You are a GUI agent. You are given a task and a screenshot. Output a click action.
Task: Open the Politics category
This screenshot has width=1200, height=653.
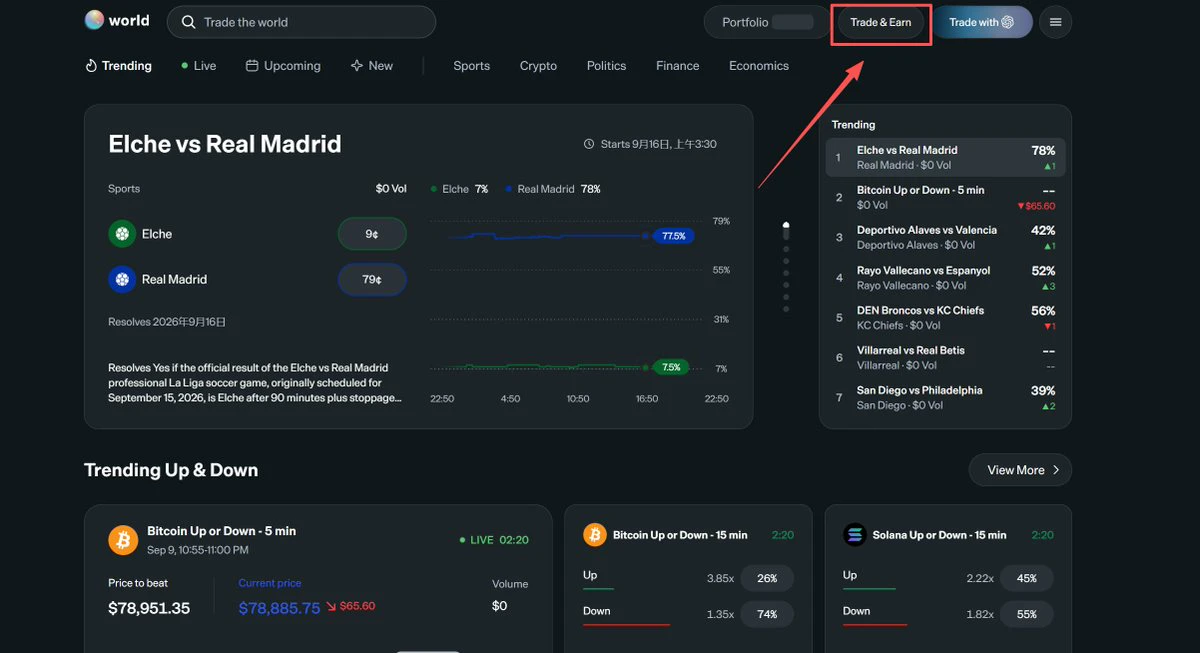pyautogui.click(x=606, y=66)
